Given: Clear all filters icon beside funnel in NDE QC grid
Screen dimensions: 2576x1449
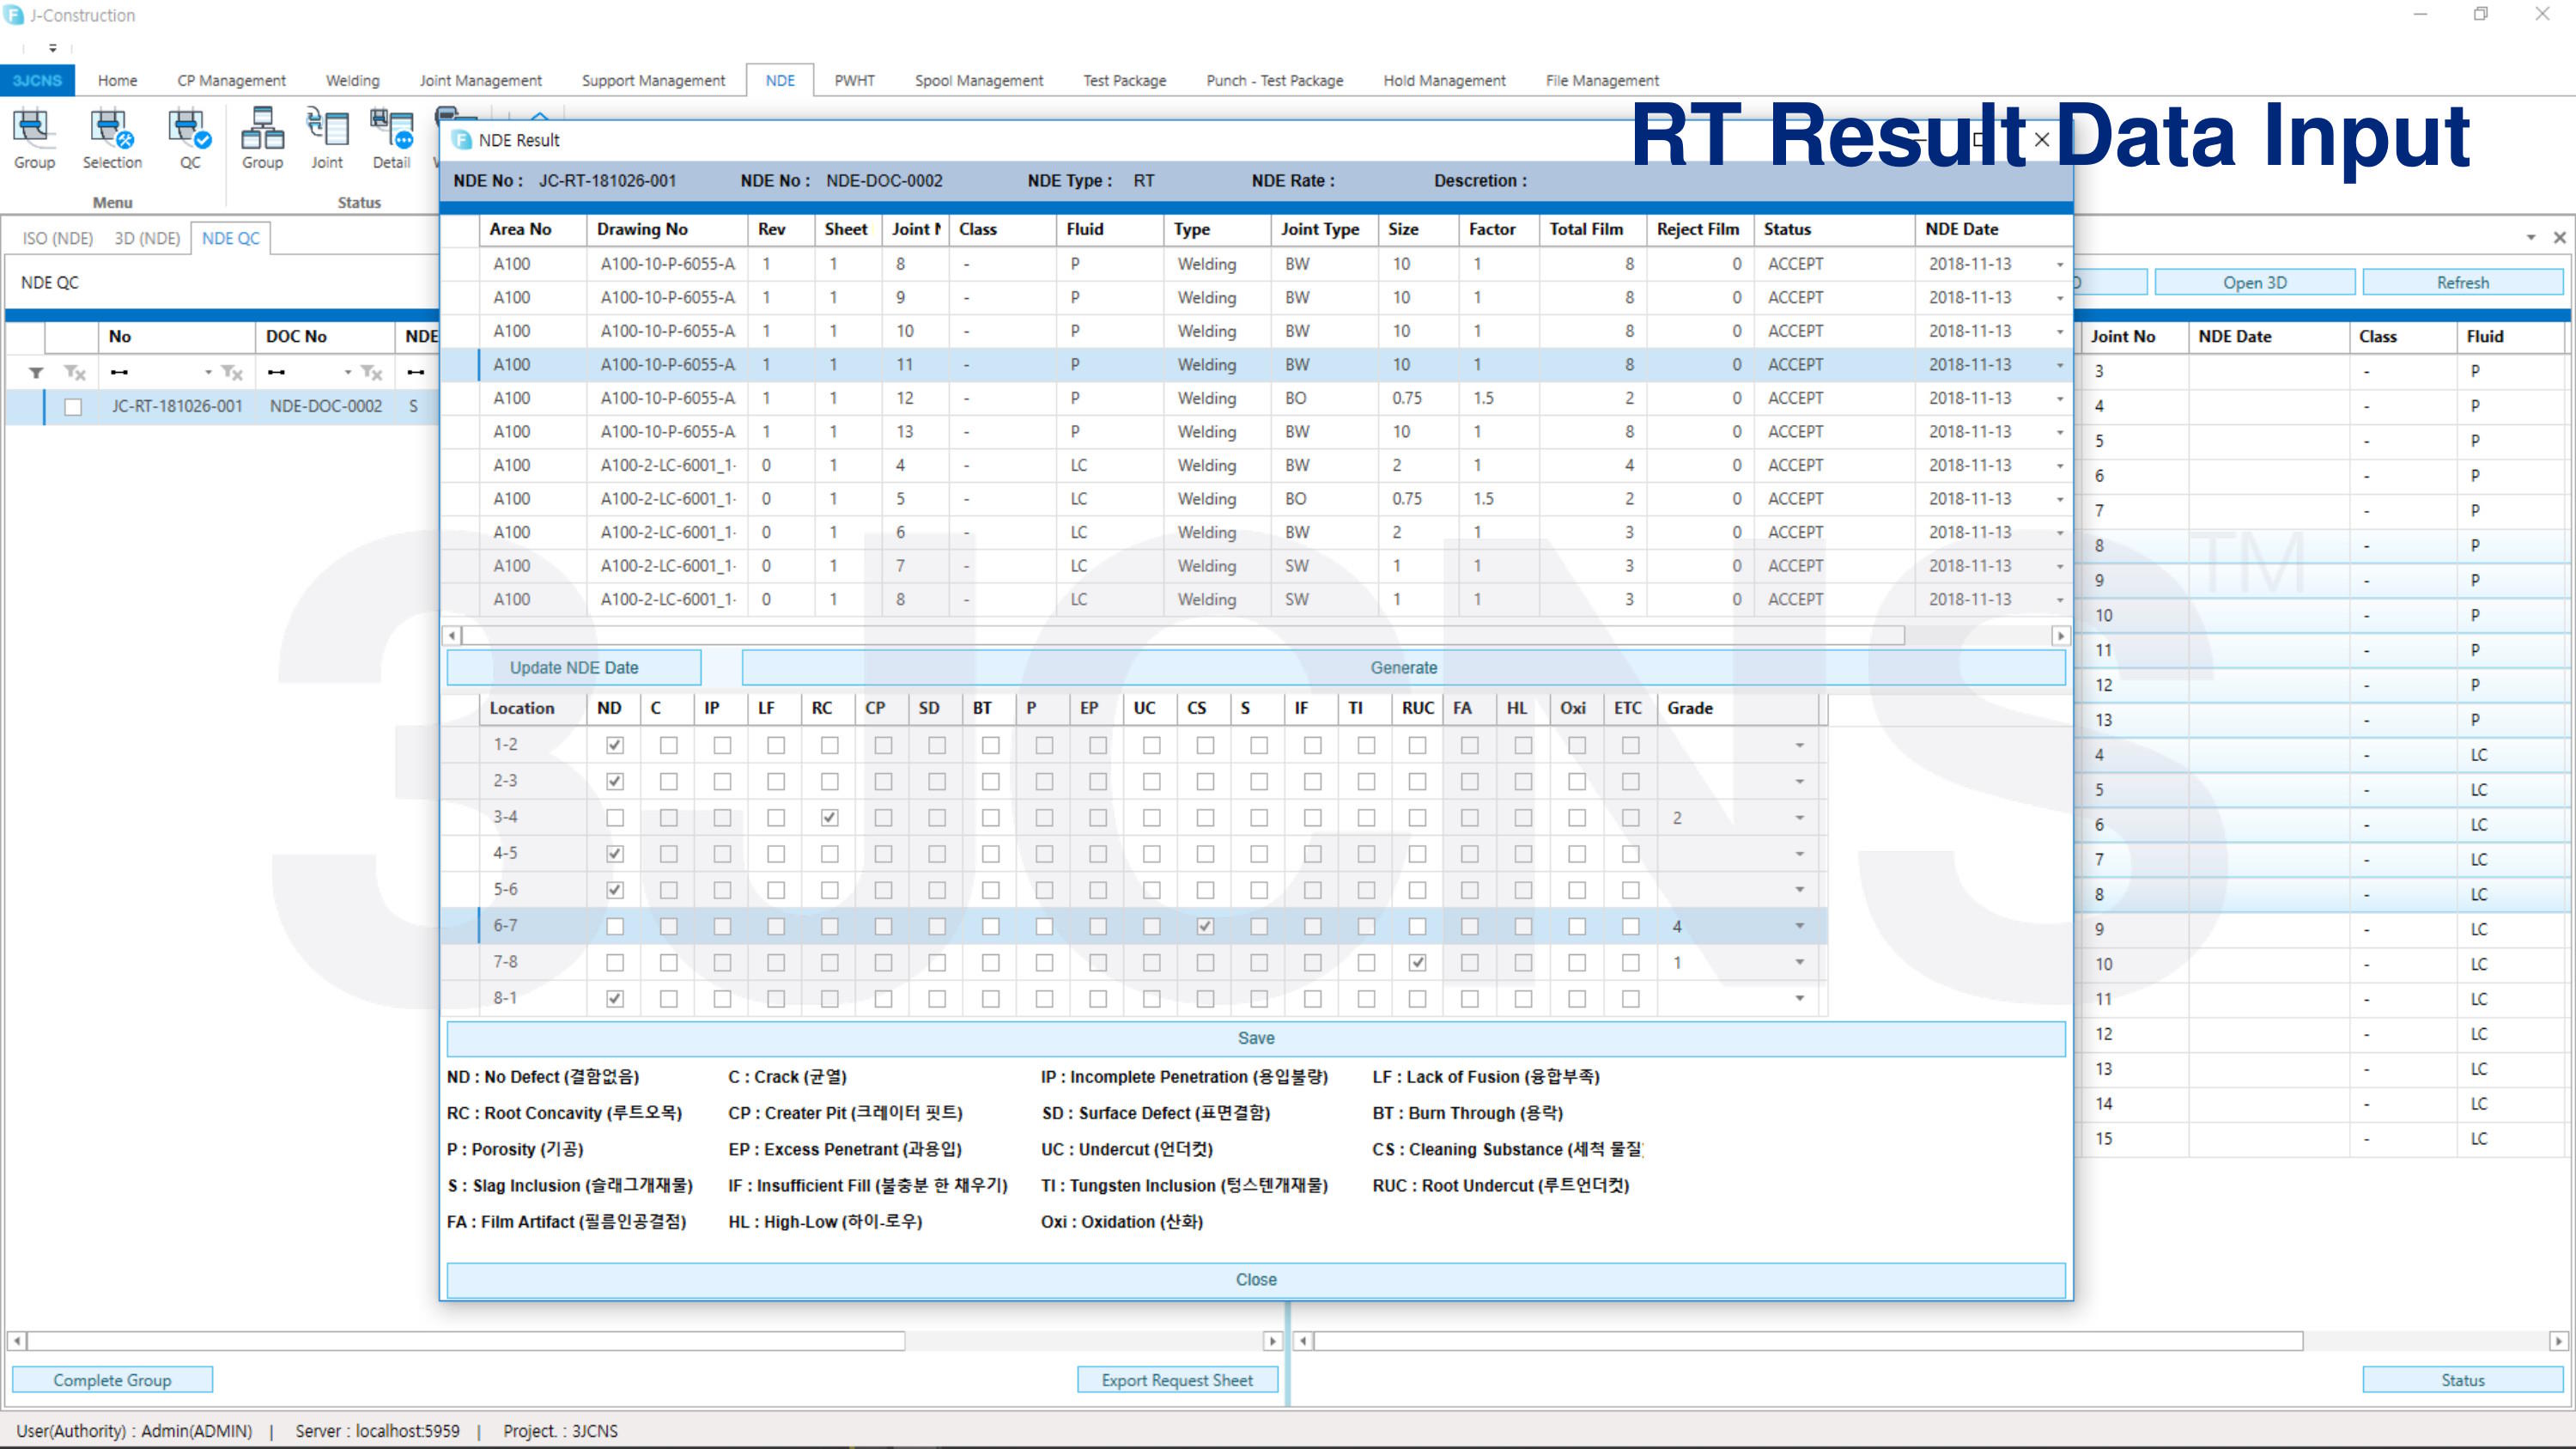Looking at the screenshot, I should coord(75,373).
